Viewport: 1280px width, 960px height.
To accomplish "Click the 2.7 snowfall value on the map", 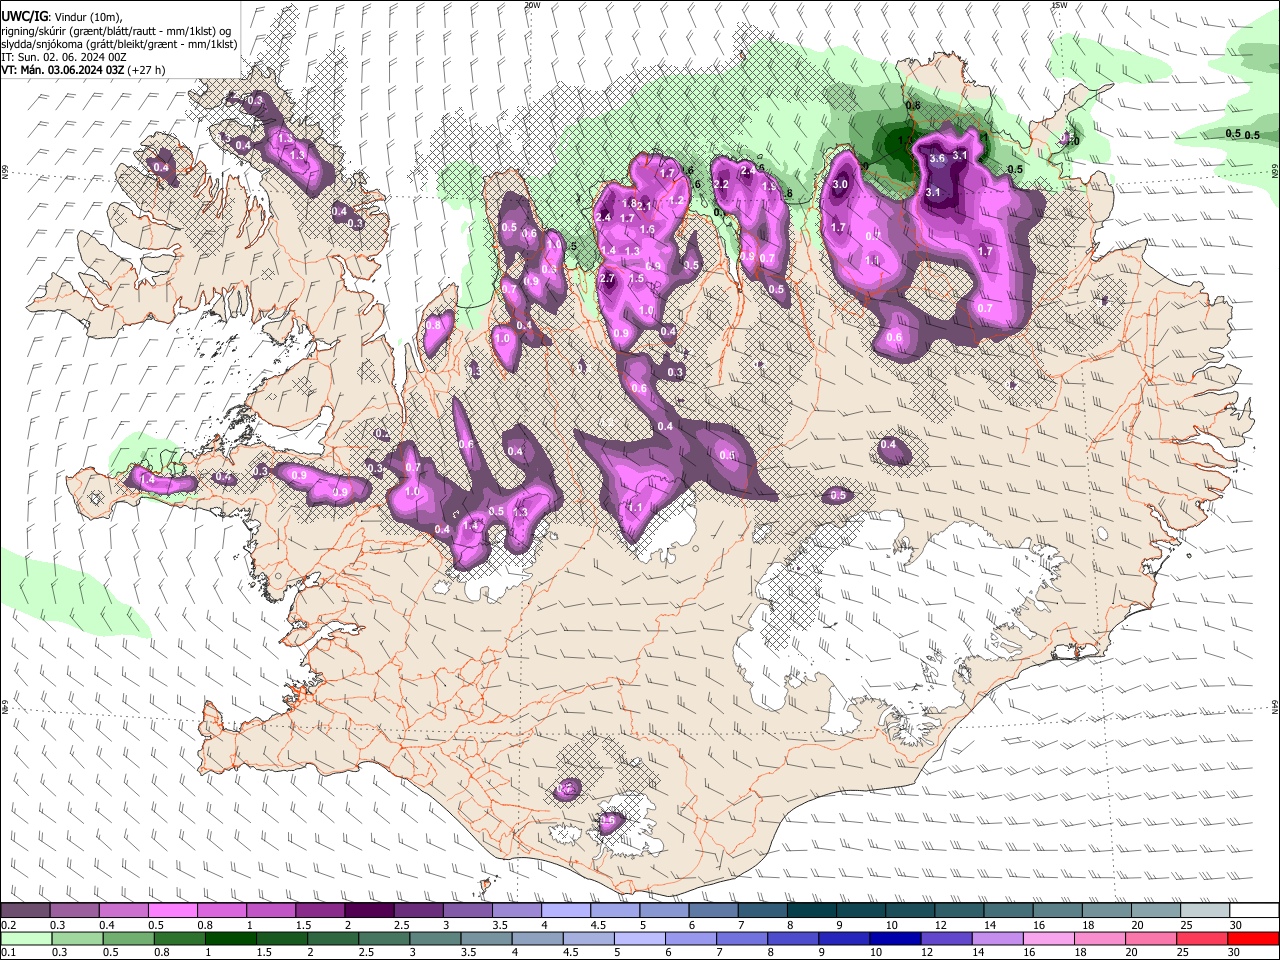I will [606, 279].
